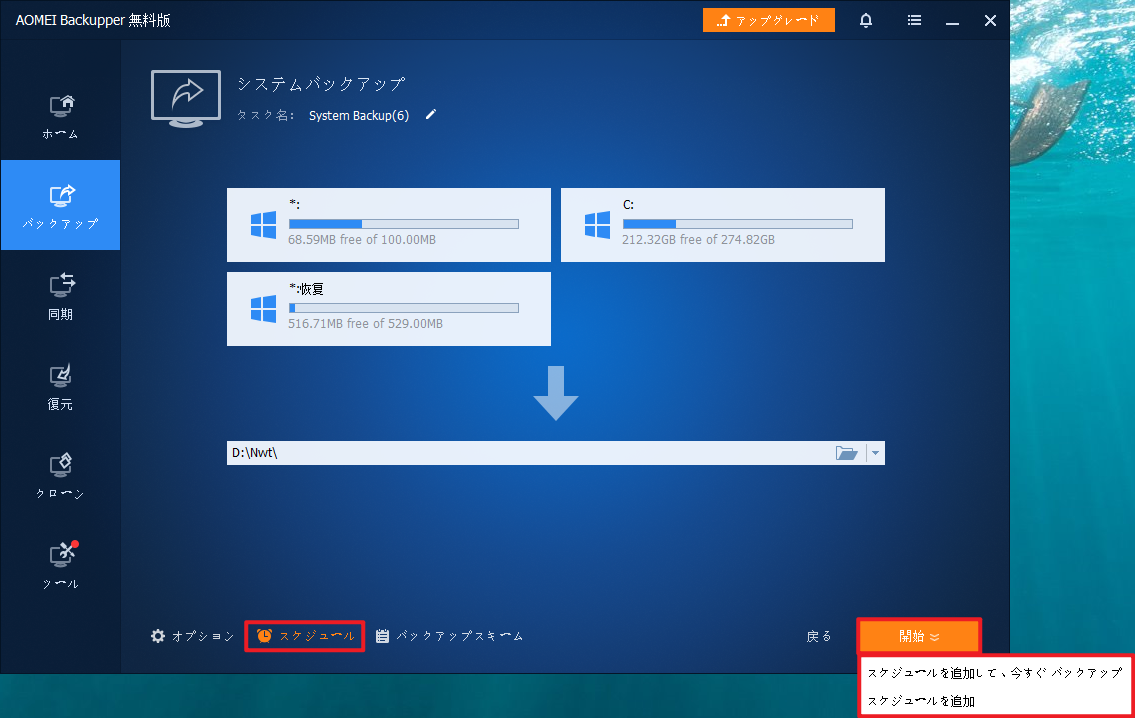Select the C: 274.82GB partition card
This screenshot has height=718, width=1135.
point(722,225)
